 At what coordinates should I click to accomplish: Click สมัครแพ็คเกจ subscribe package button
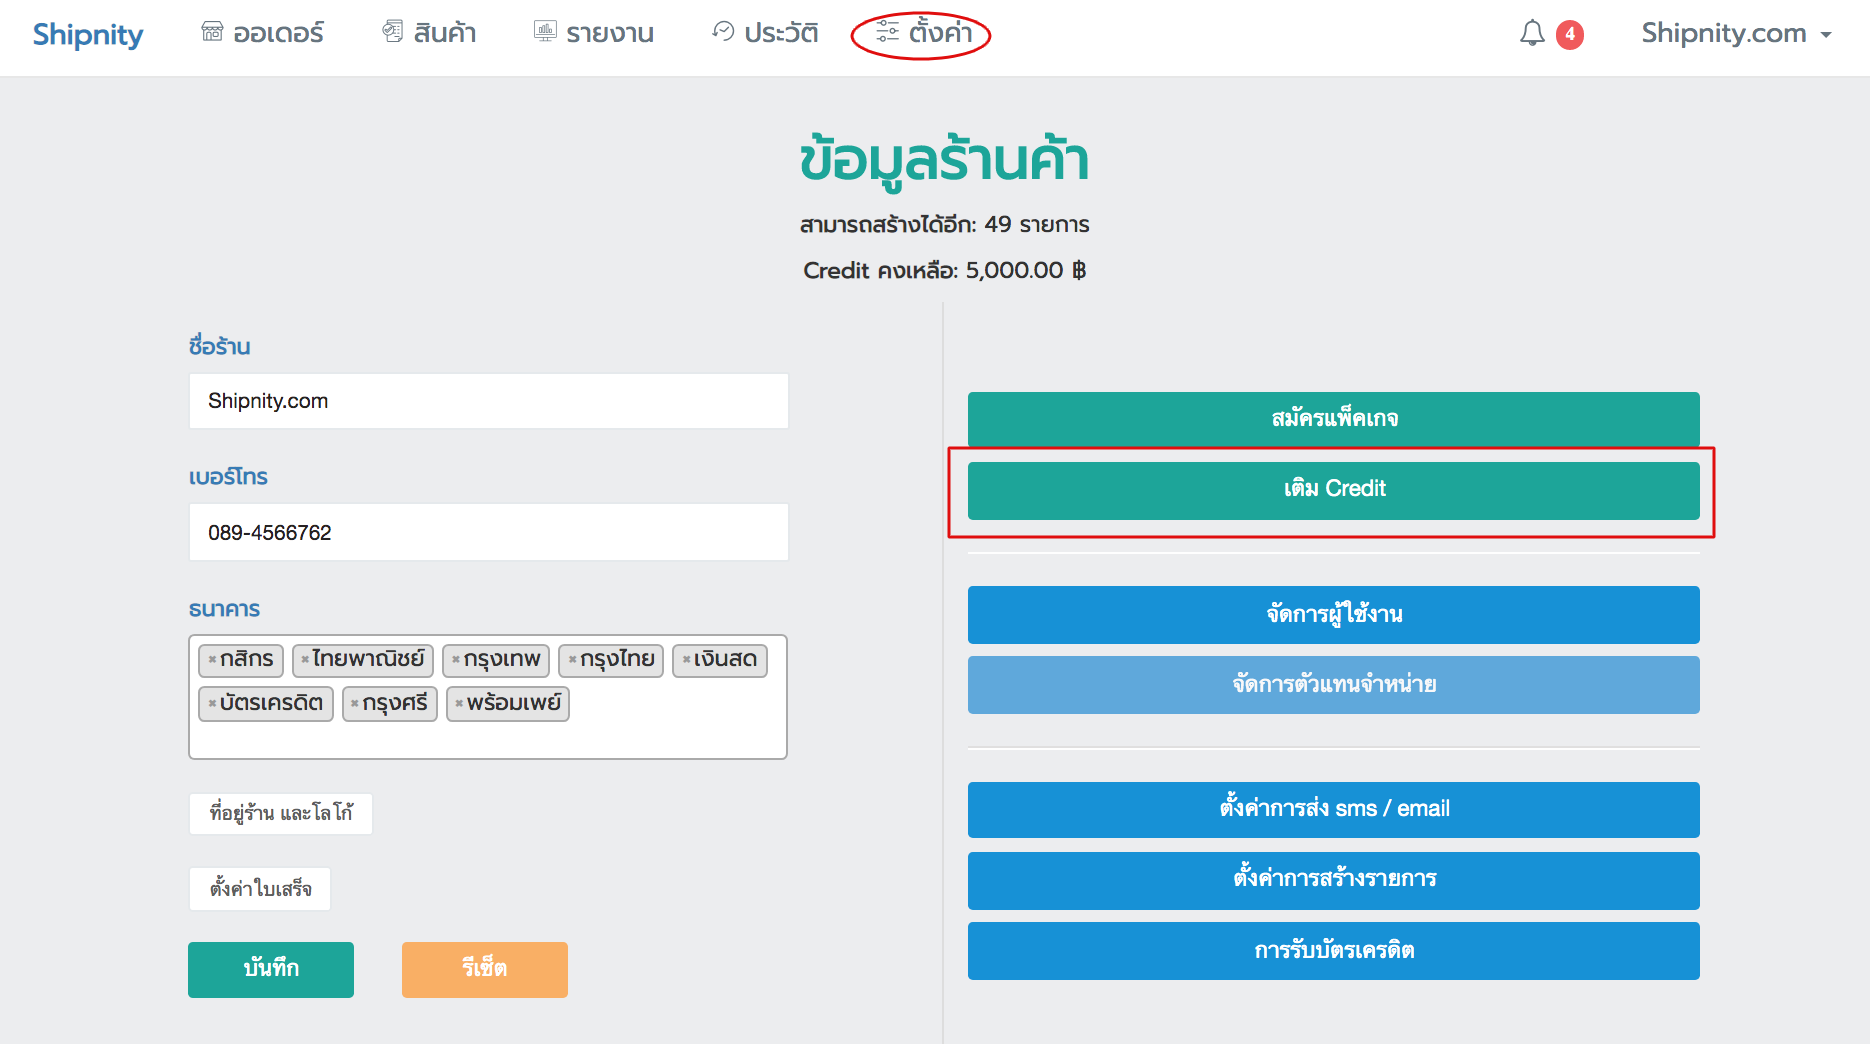1334,419
